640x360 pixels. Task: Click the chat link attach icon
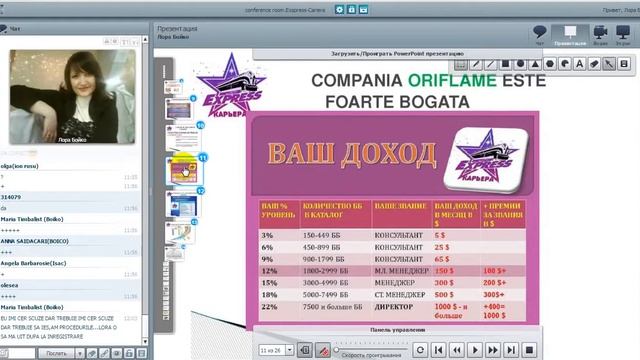[104, 353]
